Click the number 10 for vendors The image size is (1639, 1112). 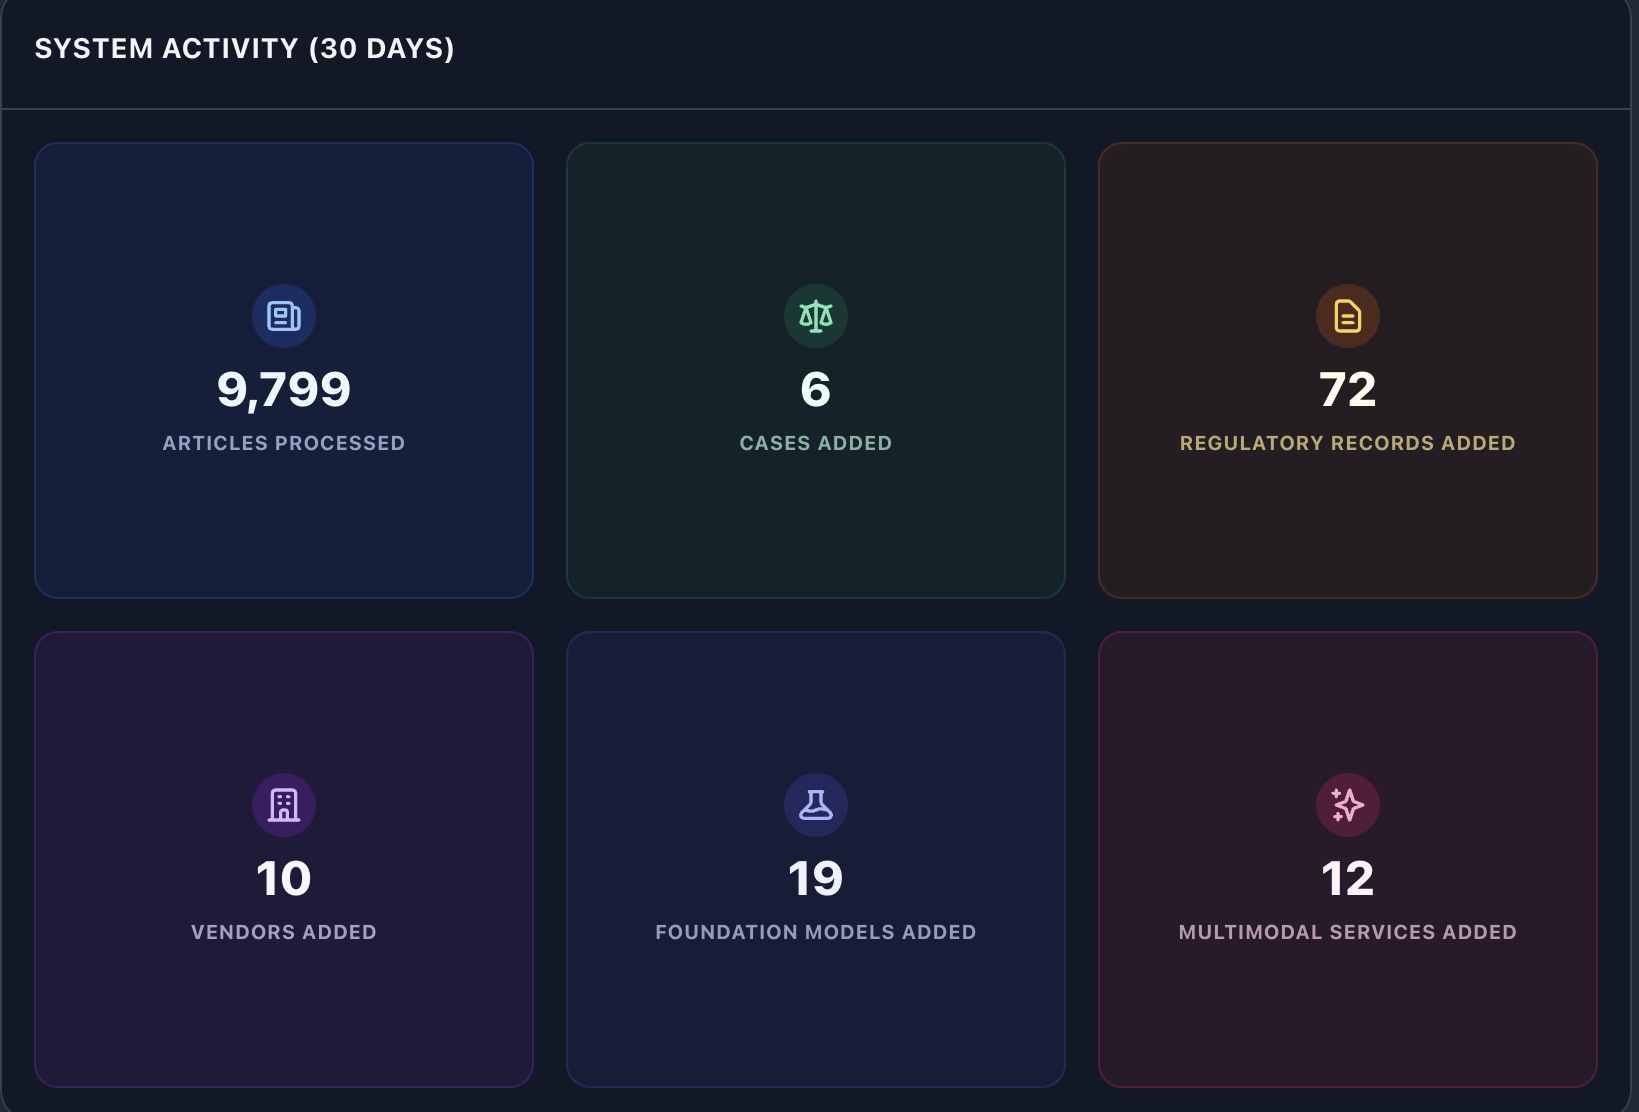284,878
